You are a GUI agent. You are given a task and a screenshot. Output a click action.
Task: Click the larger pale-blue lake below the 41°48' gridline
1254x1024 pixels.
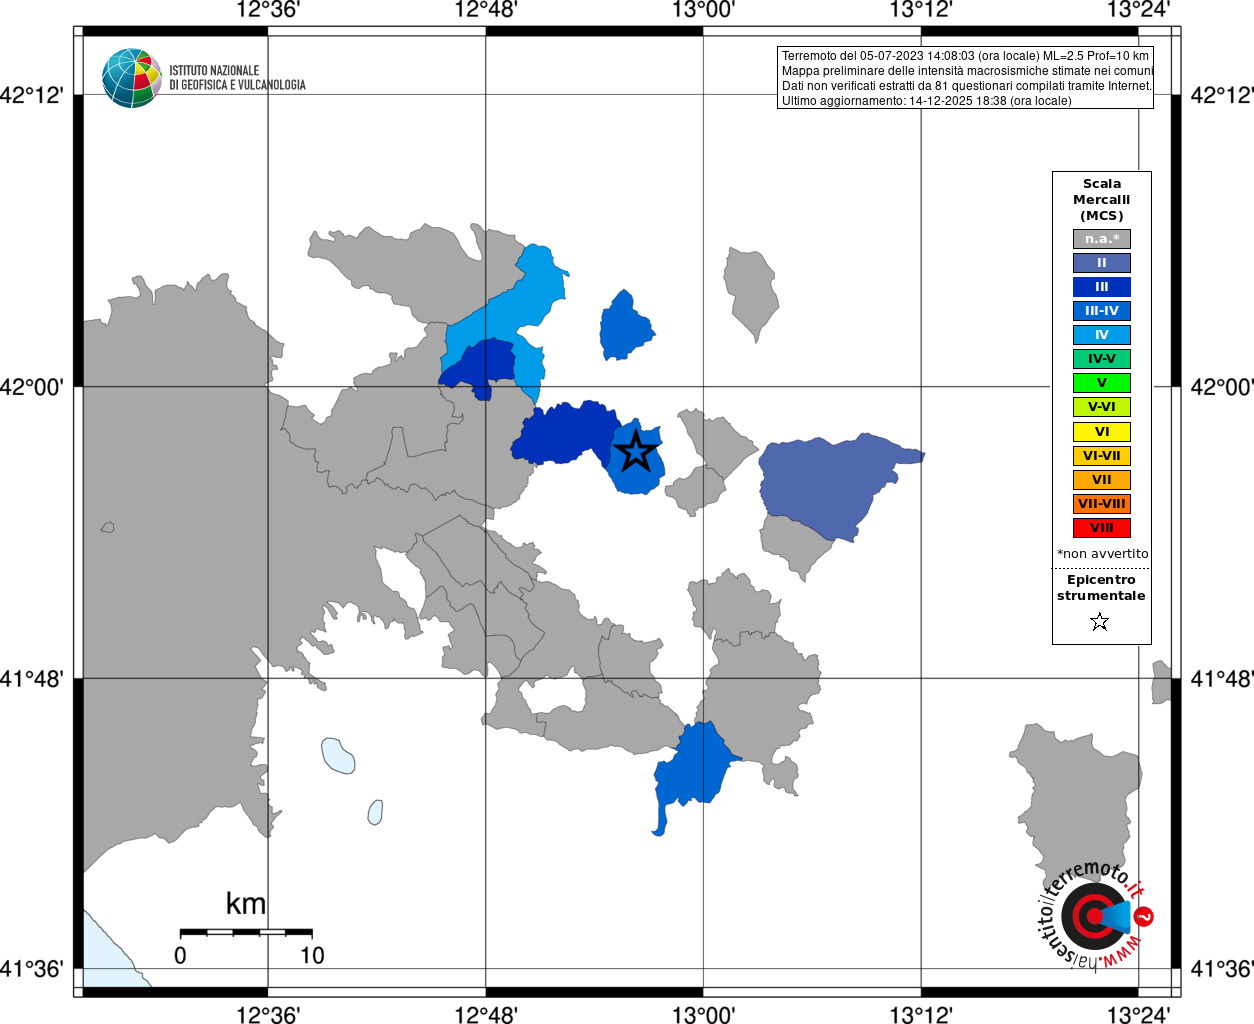[x=337, y=755]
